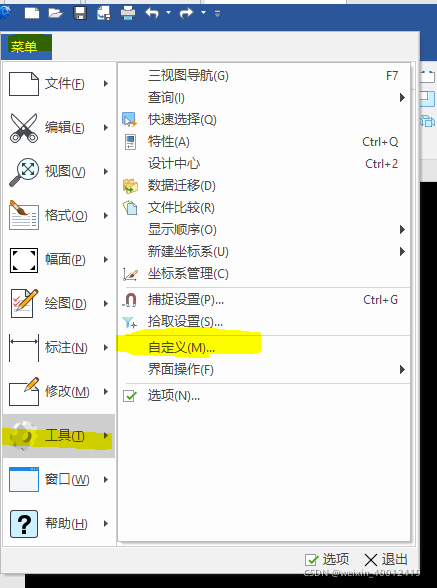Click the New document icon in quick toolbar

tap(32, 14)
